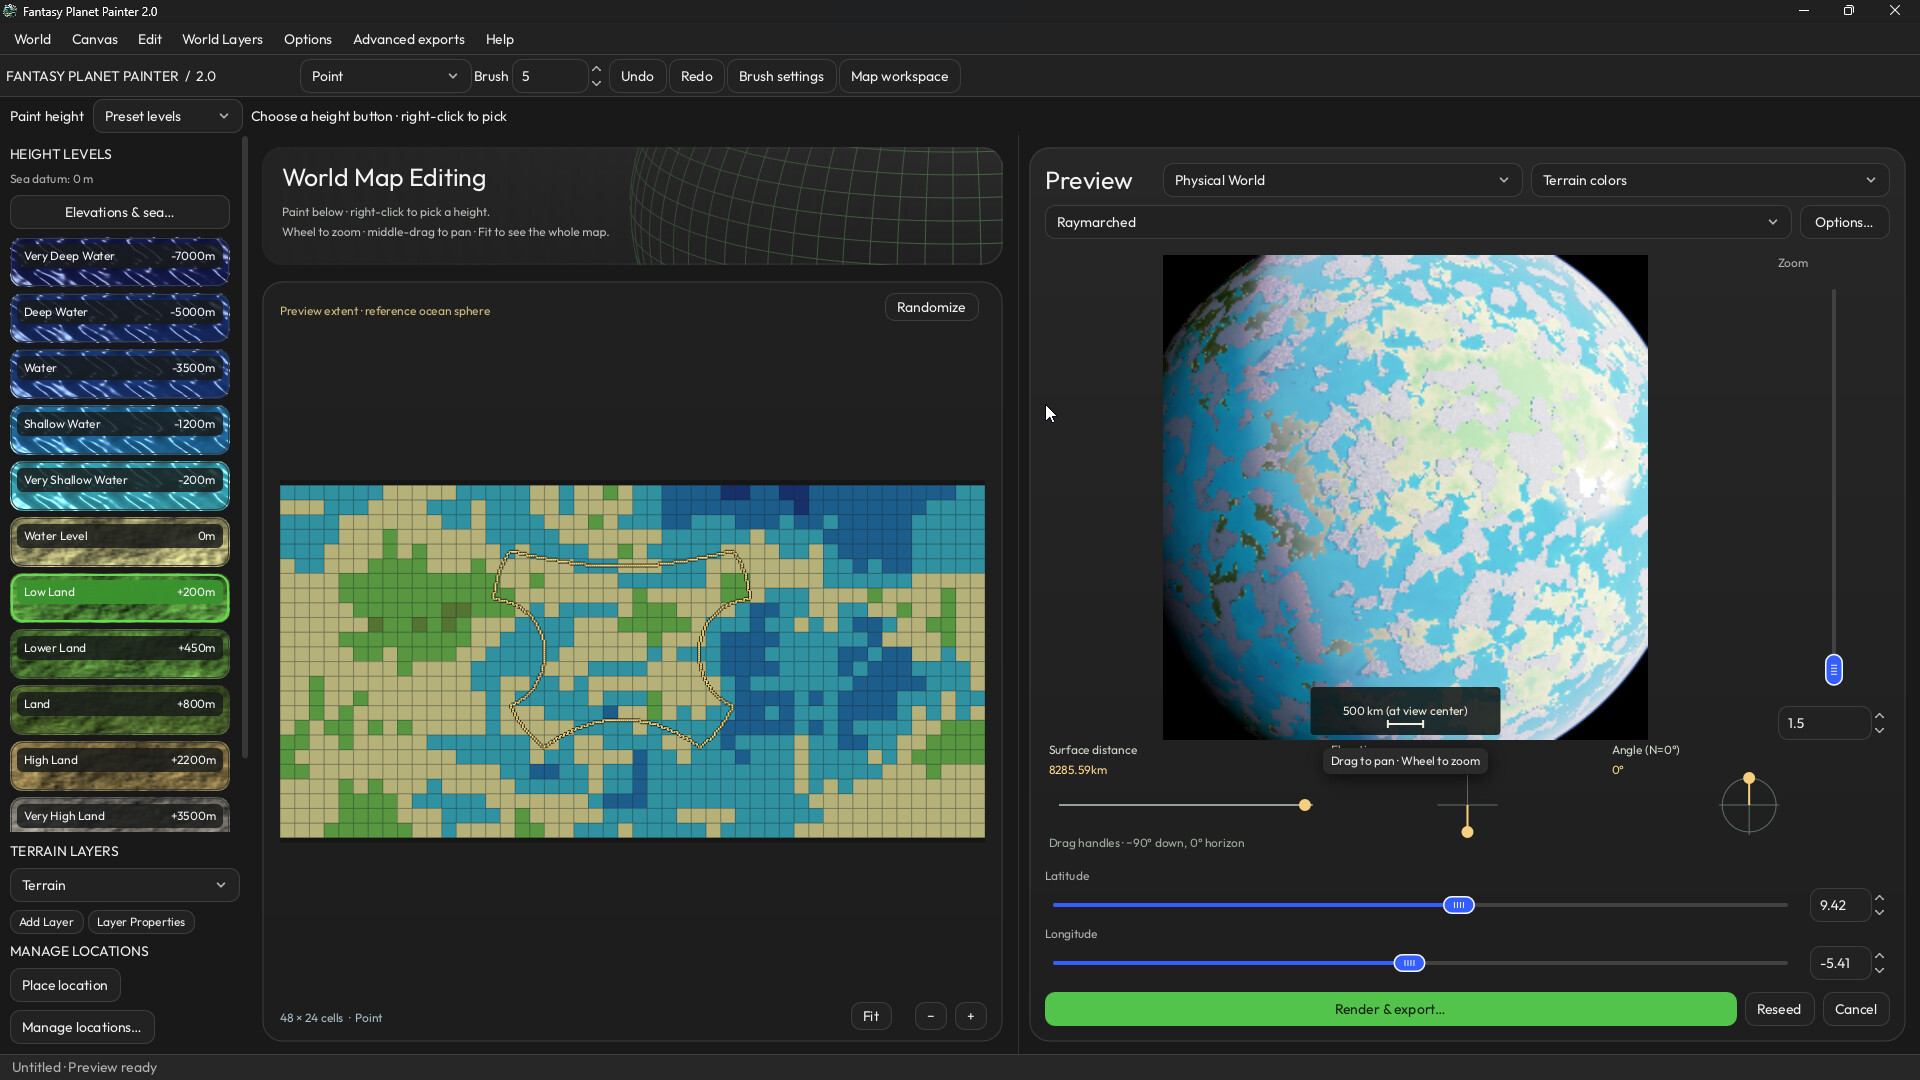Select Land +800m height swatch
Screen dimensions: 1920x1080
pyautogui.click(x=120, y=710)
